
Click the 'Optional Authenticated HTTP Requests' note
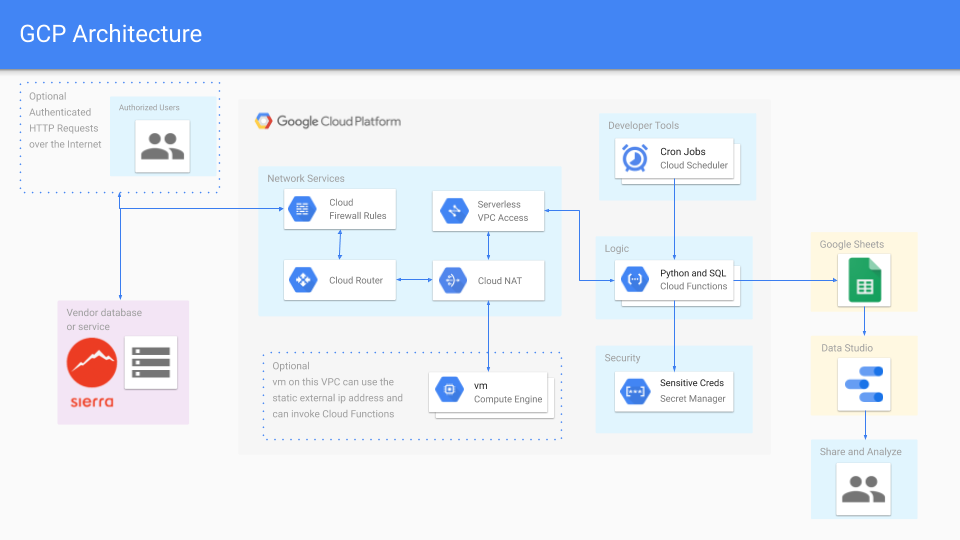coord(65,120)
